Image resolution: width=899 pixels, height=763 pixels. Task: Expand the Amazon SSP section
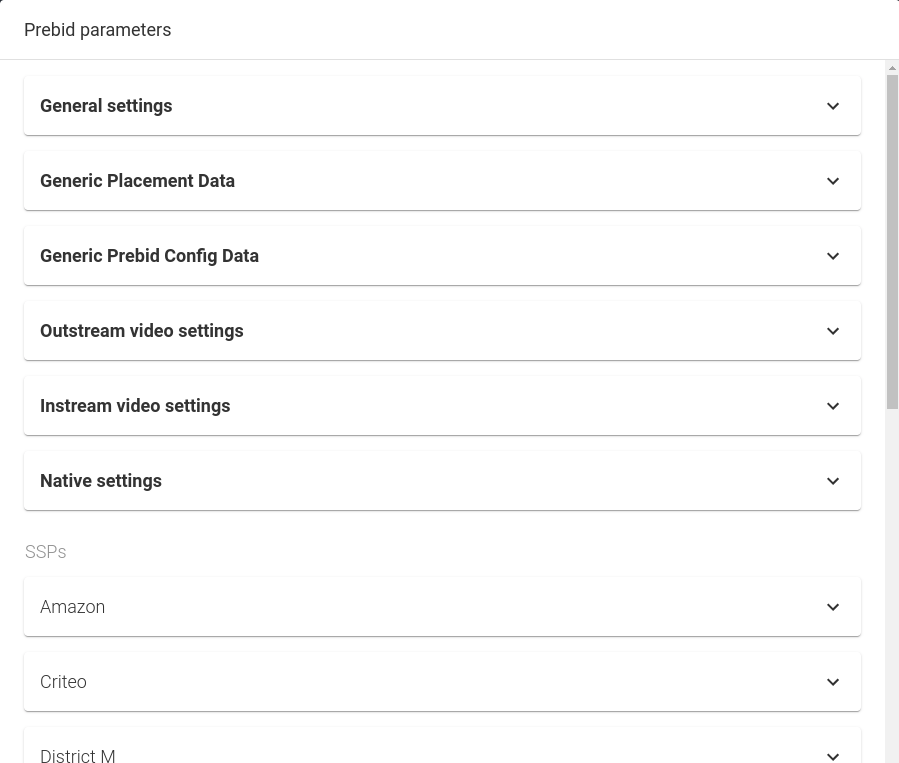[442, 606]
